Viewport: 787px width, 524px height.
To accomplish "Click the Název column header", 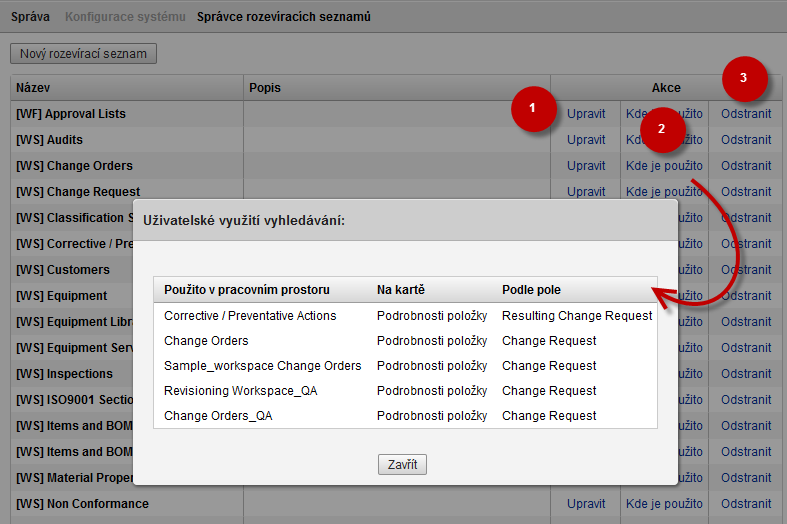I will coord(33,88).
